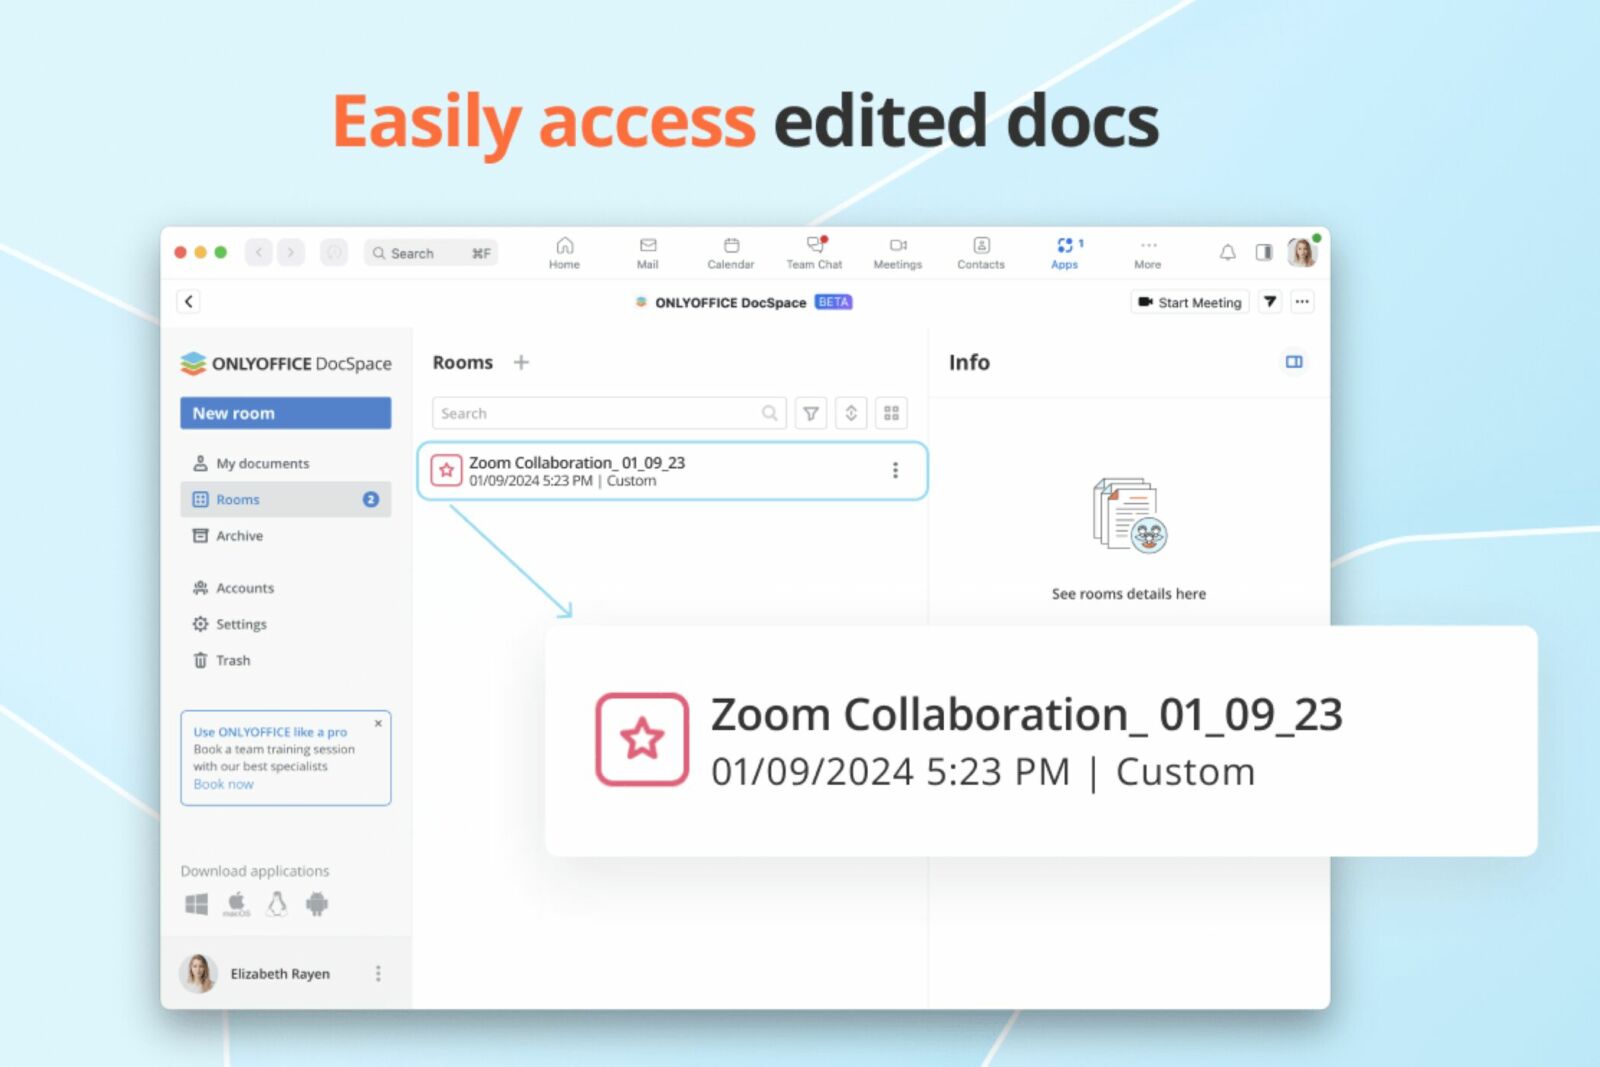
Task: Open the three-dot menu beside Start Meeting
Action: pos(1302,302)
